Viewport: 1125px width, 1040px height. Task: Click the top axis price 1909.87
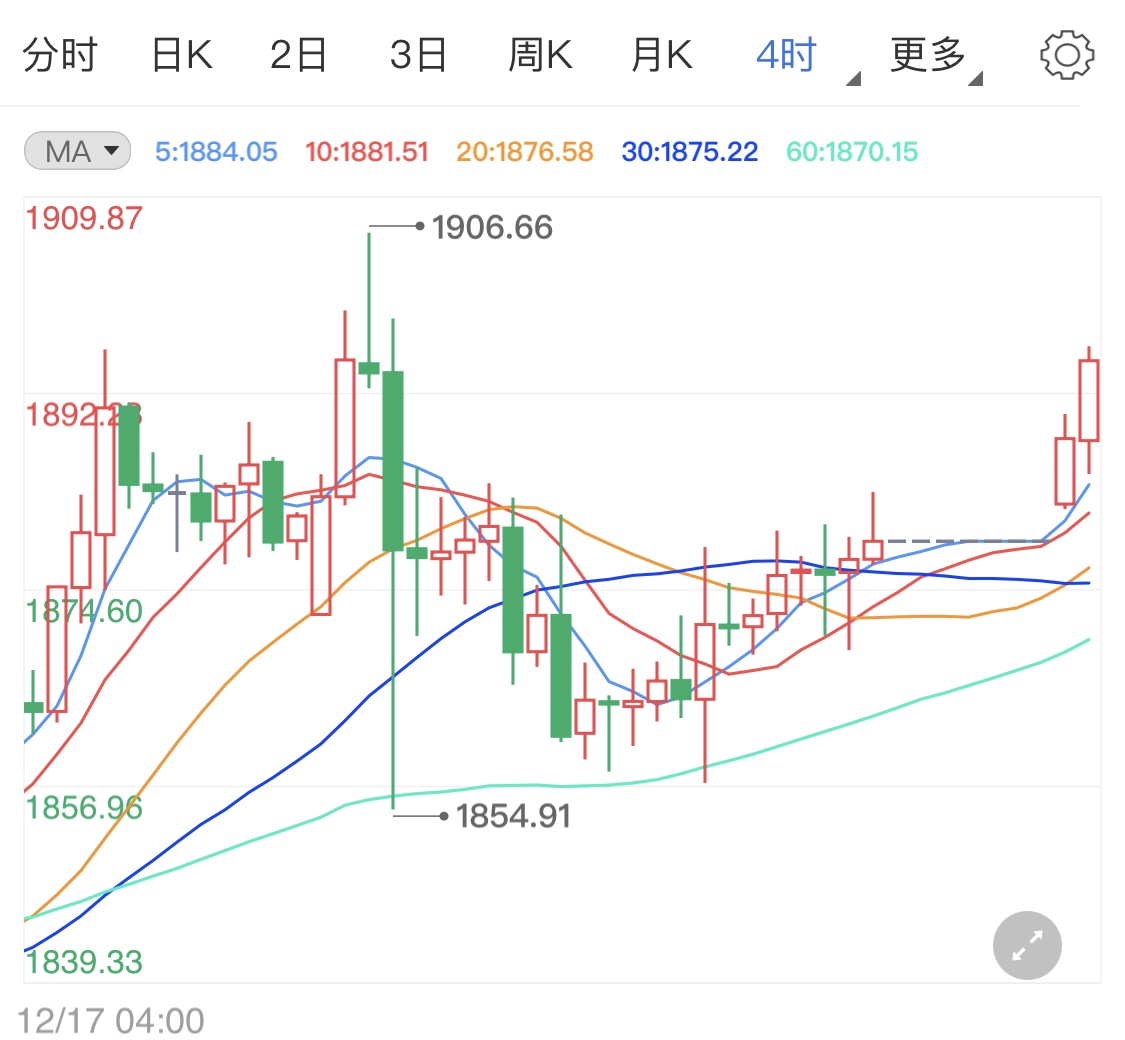84,218
